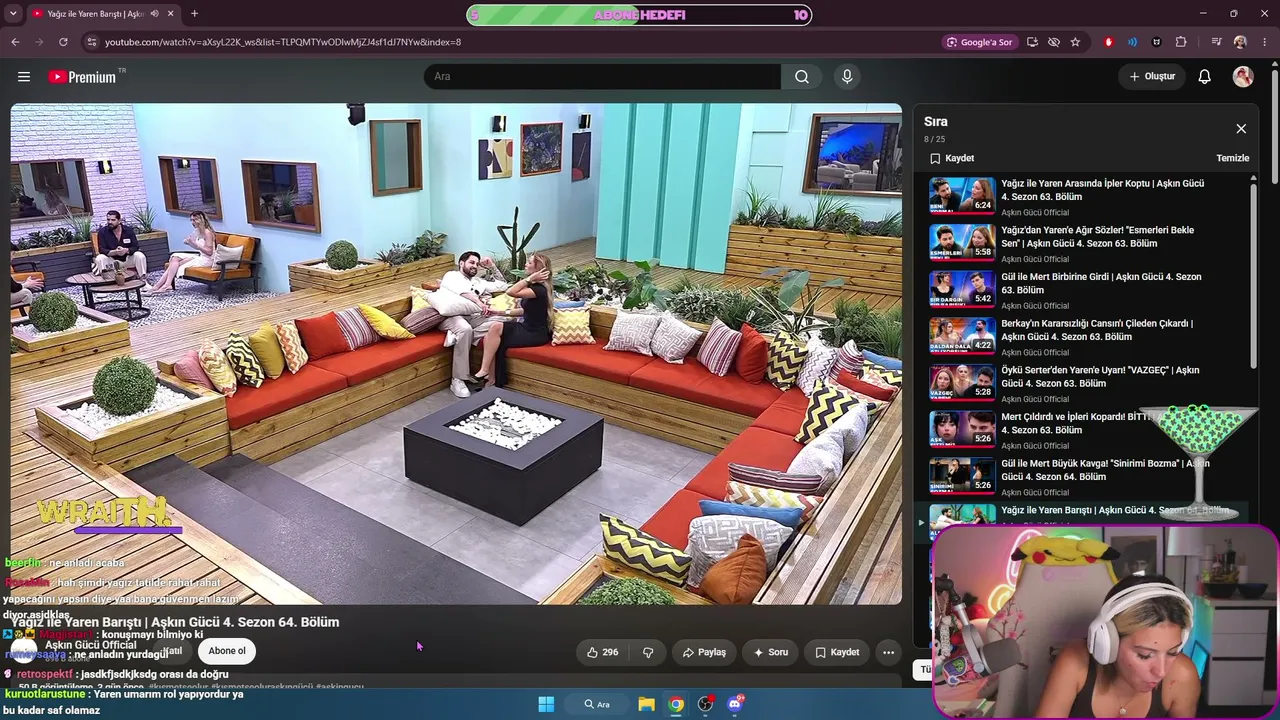Open the media controls icon
Screen dimensions: 1280x720
pos(1216,42)
